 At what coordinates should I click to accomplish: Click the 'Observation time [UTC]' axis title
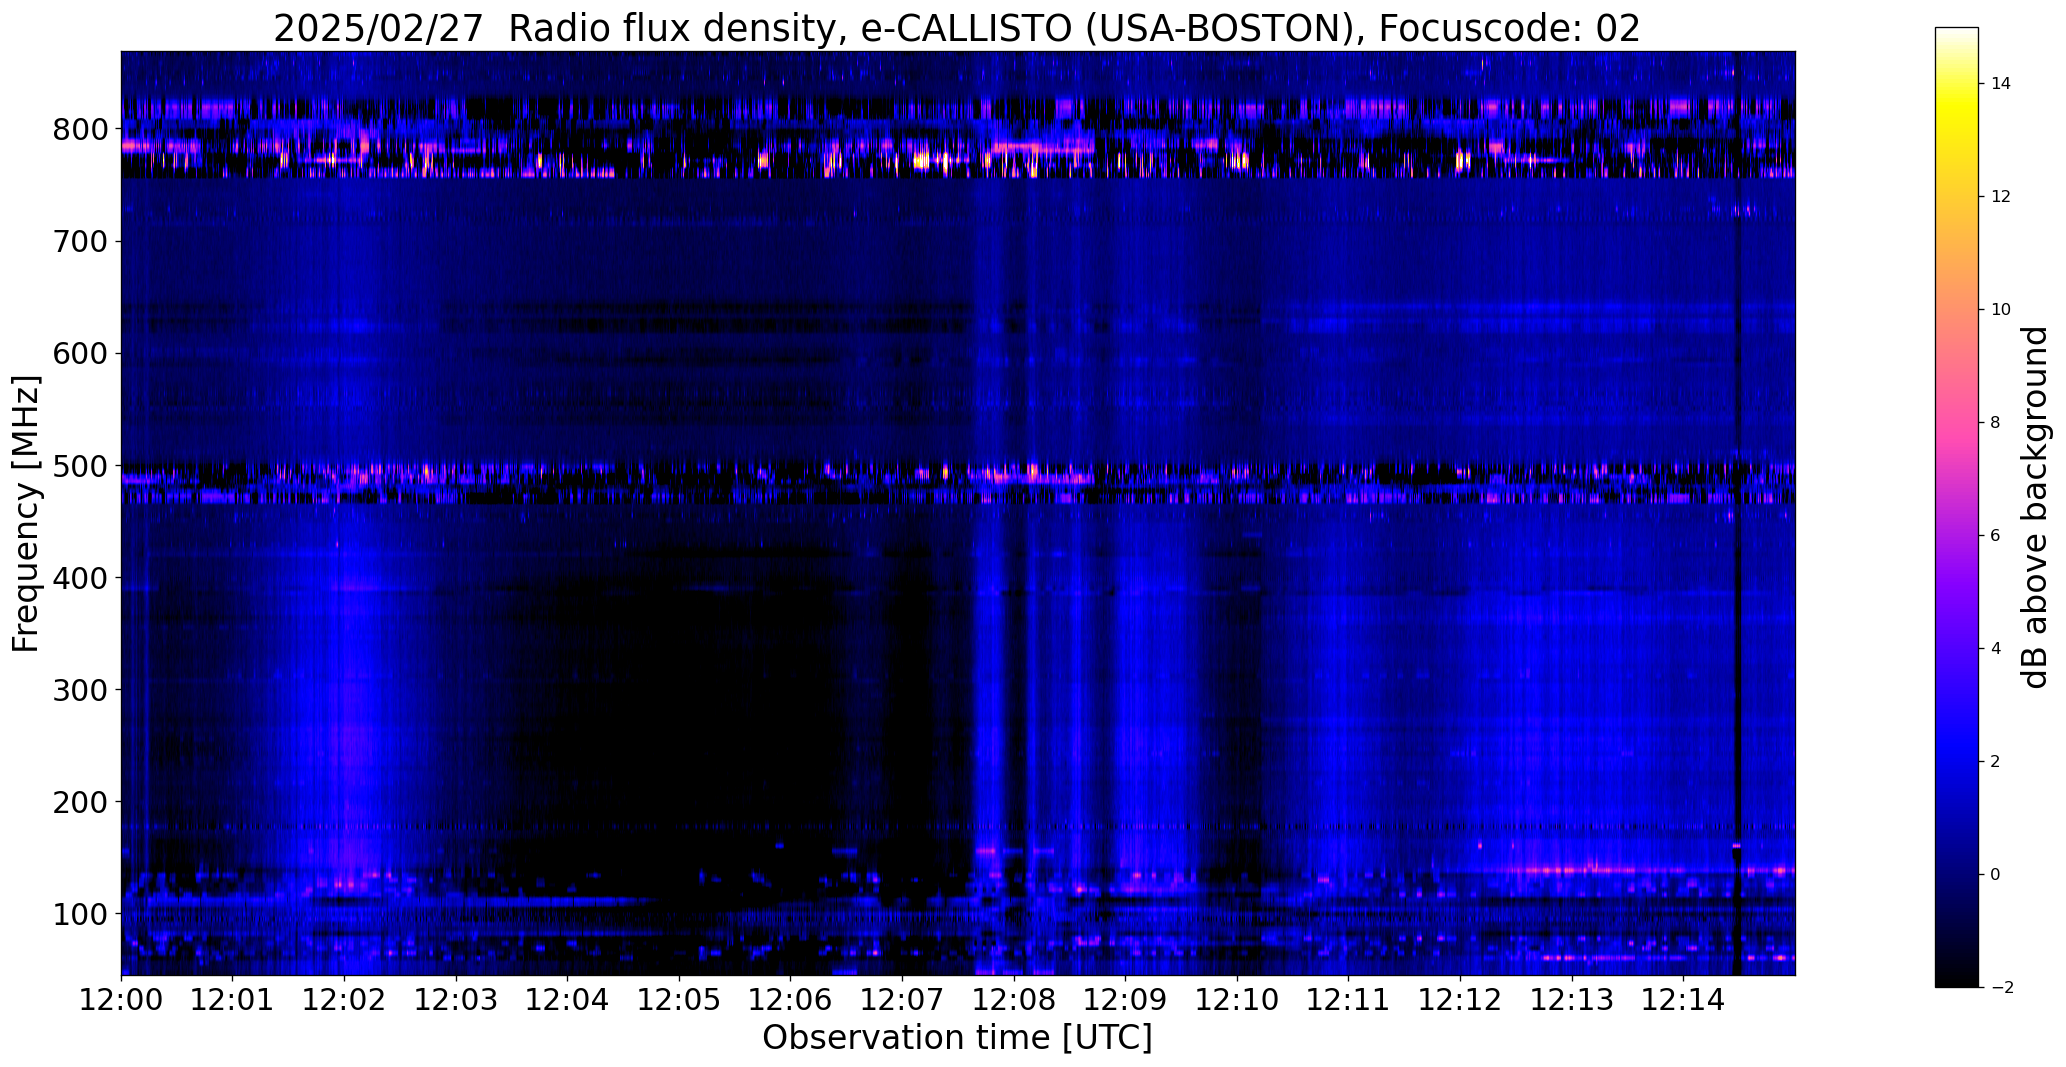(x=957, y=1039)
